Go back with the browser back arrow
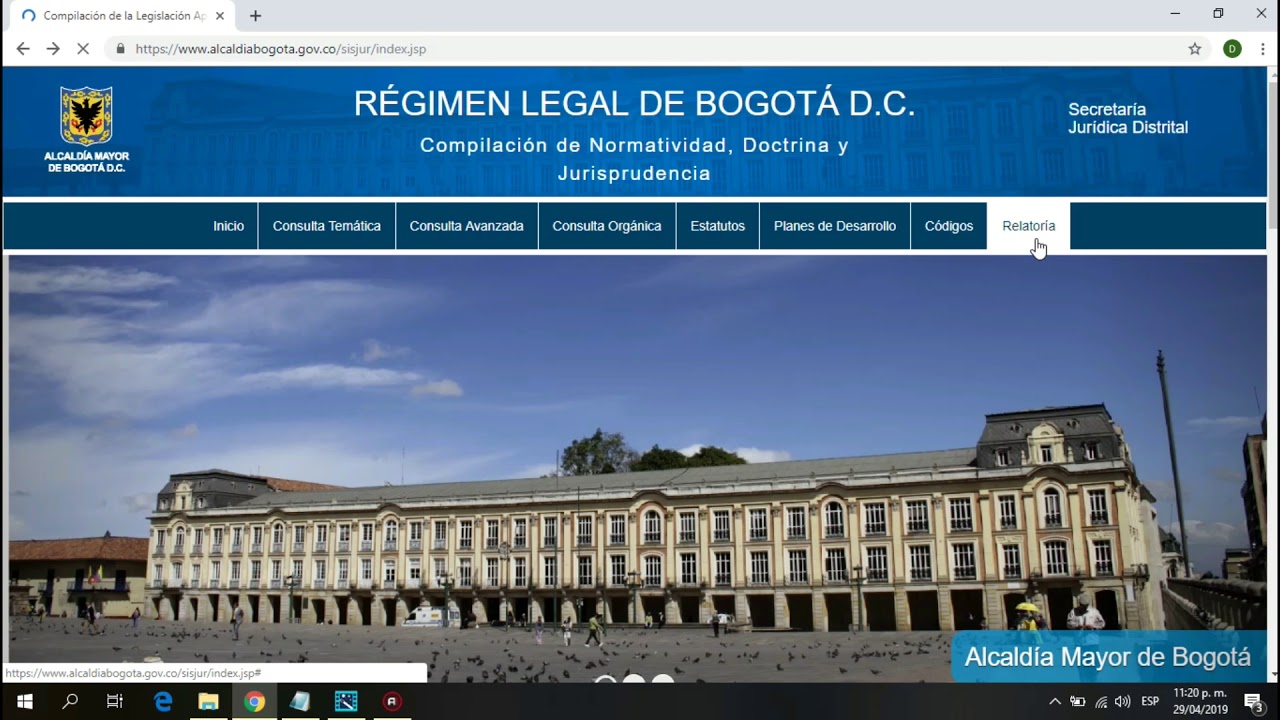Viewport: 1280px width, 720px height. click(x=23, y=48)
